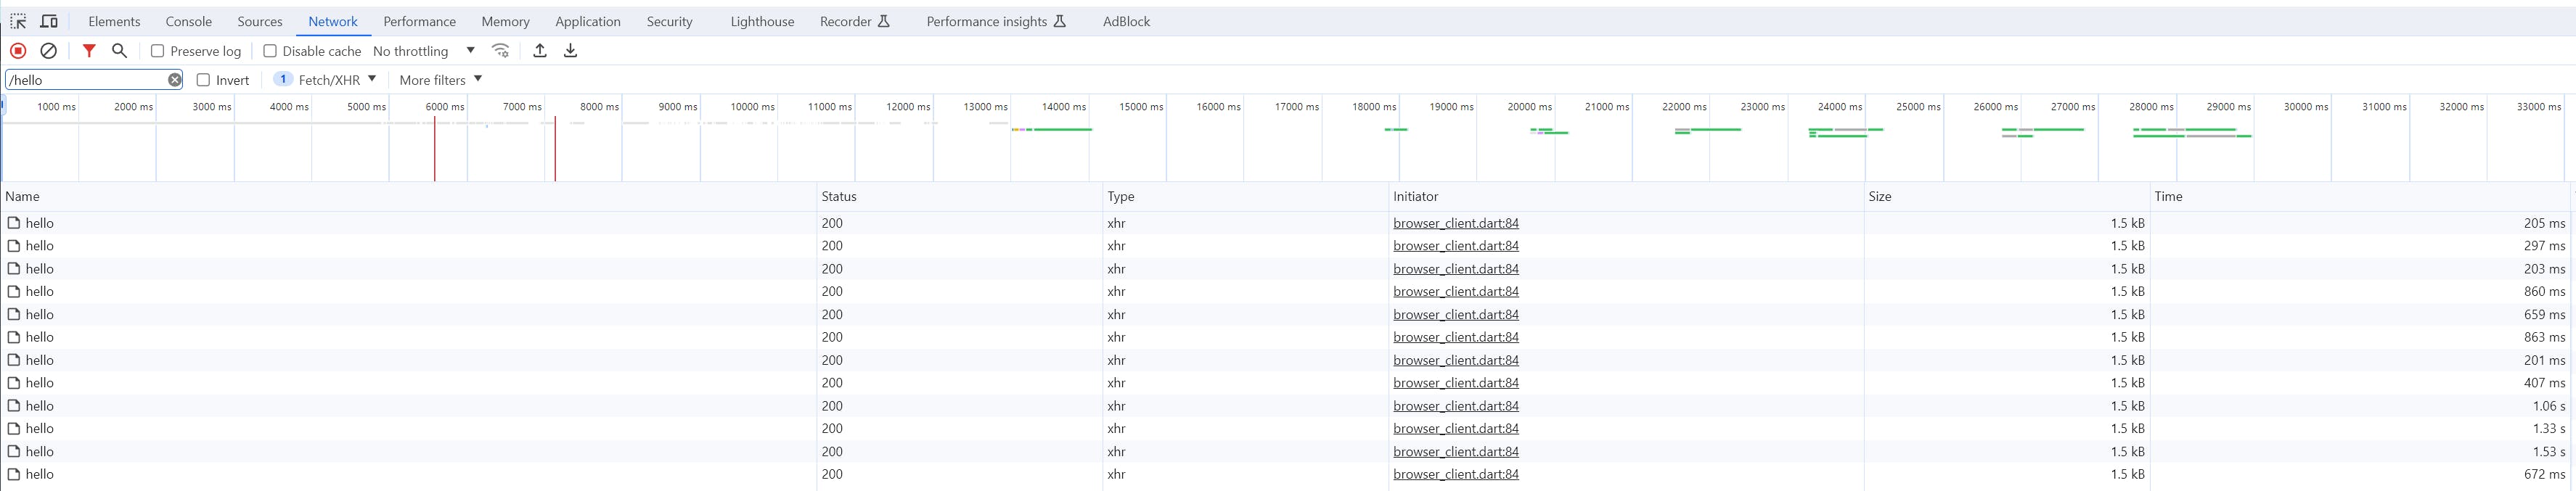Open the network search magnifier
Image resolution: width=2576 pixels, height=491 pixels.
(x=119, y=51)
